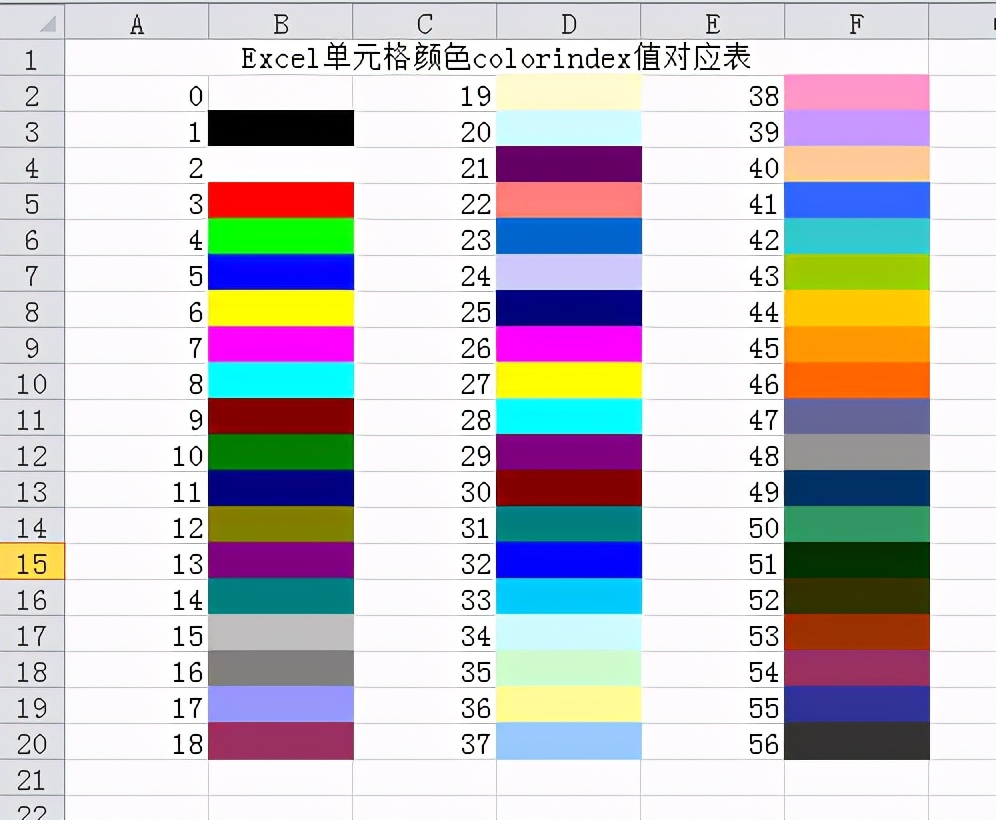Click the cell containing number 52

point(713,598)
